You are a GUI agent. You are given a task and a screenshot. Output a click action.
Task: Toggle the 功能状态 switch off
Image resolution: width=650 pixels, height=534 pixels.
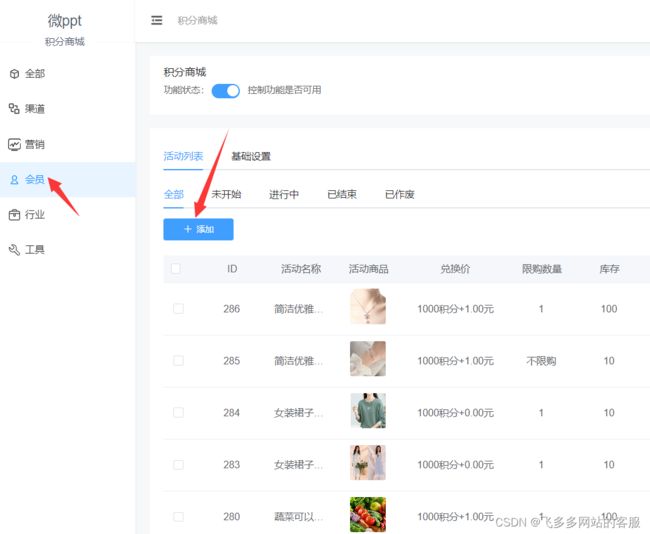226,90
